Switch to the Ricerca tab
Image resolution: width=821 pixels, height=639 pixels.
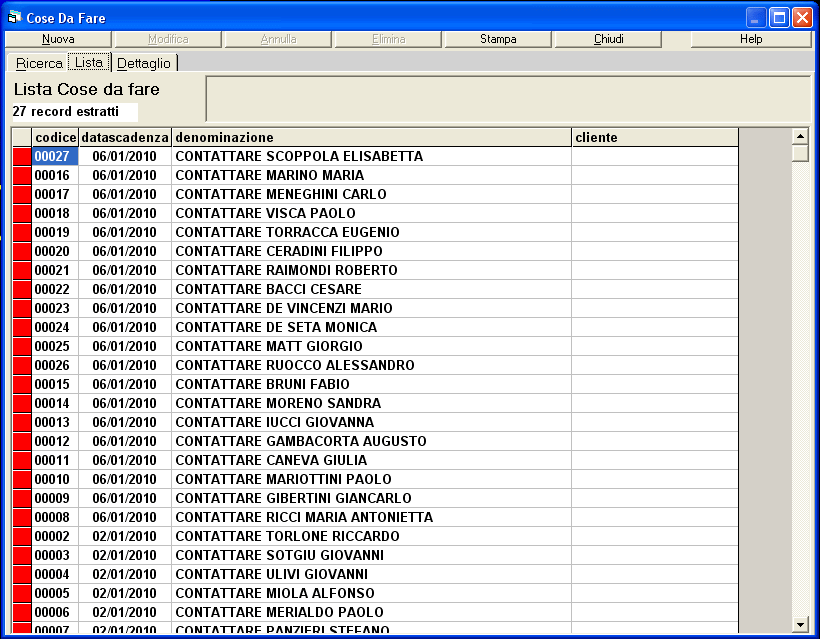[x=39, y=63]
